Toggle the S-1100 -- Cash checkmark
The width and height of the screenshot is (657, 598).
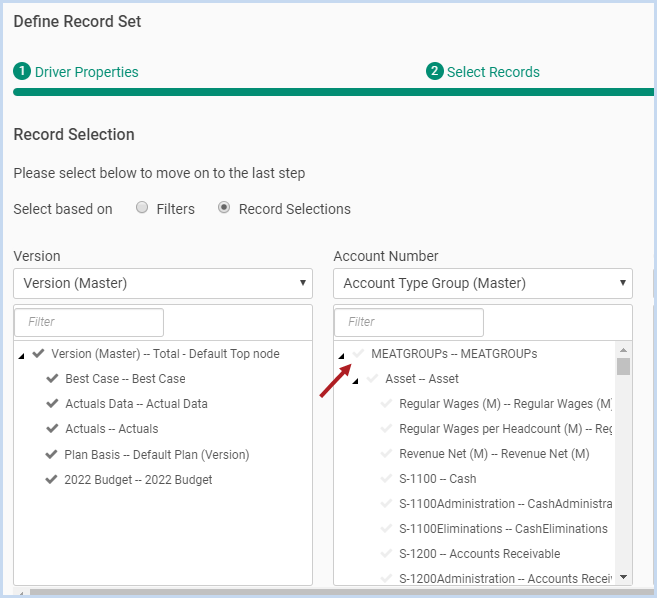point(386,479)
